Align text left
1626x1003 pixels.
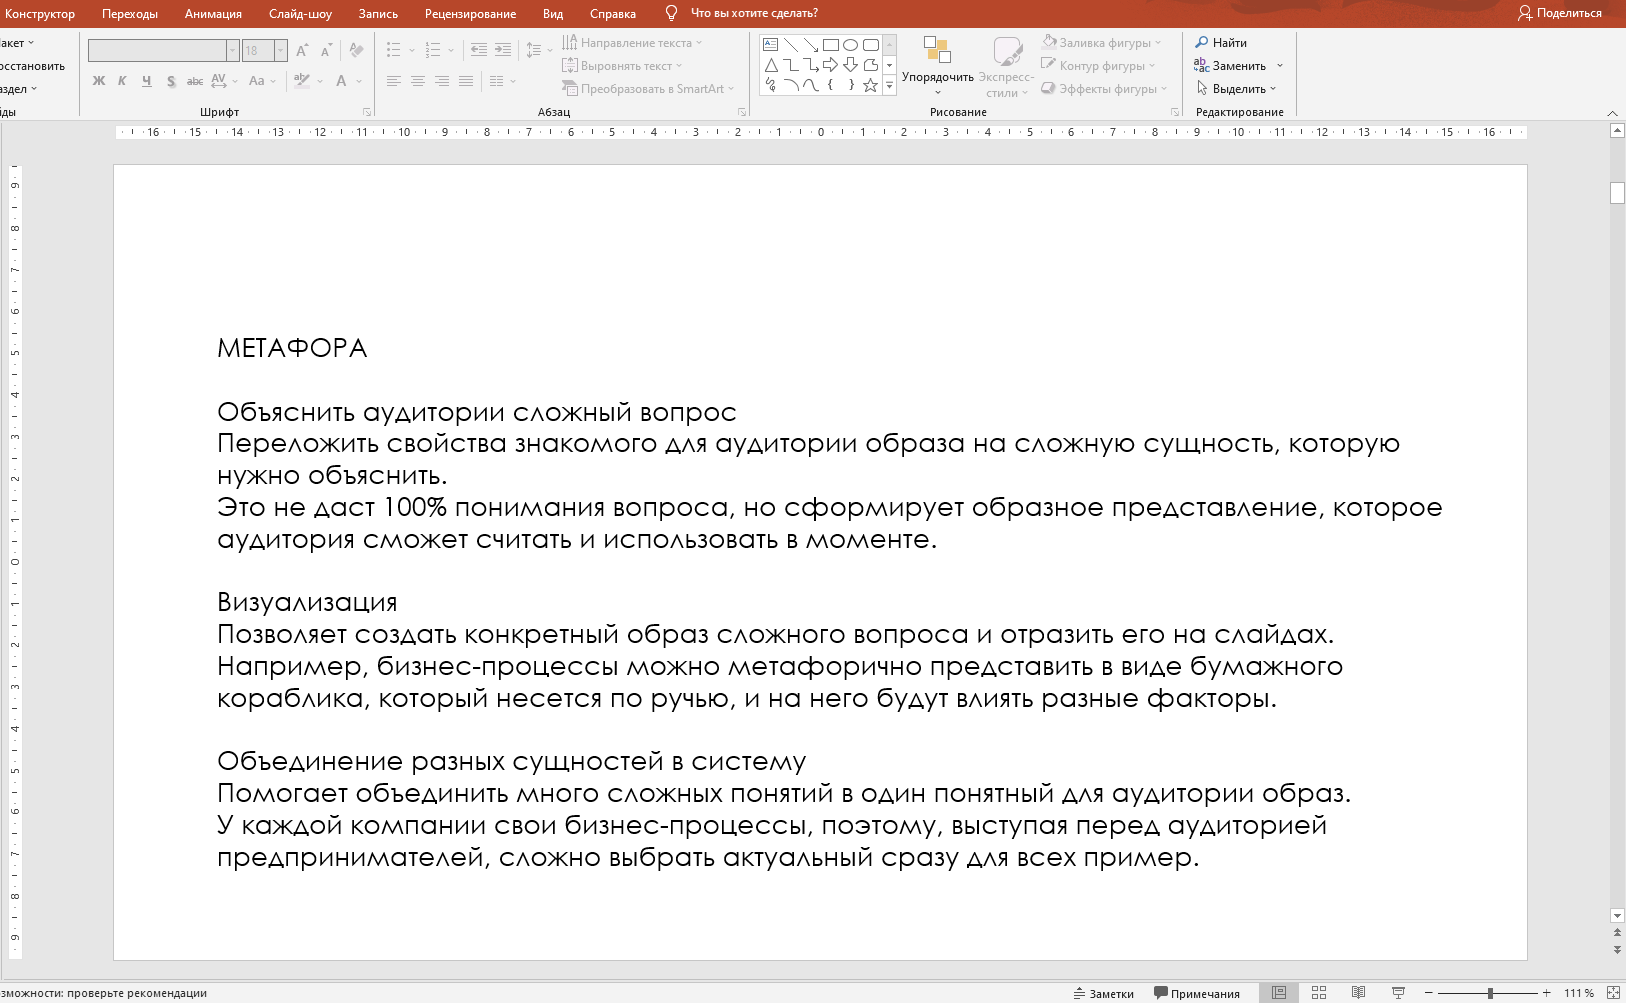(394, 81)
